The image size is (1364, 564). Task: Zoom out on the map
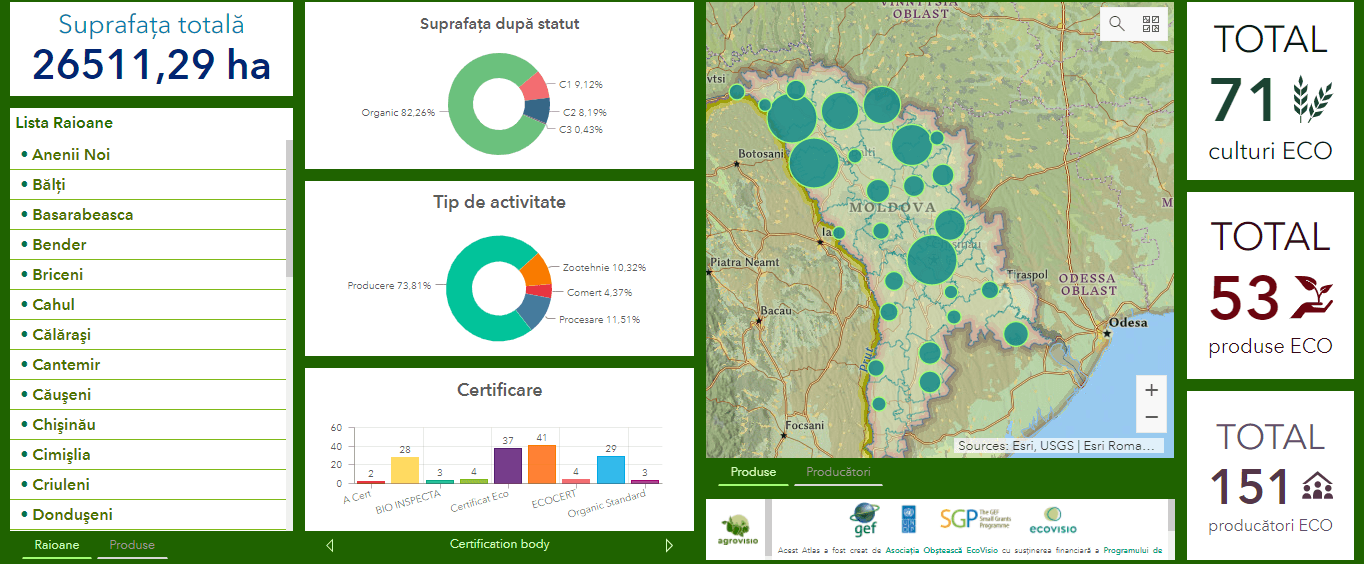pos(1151,417)
